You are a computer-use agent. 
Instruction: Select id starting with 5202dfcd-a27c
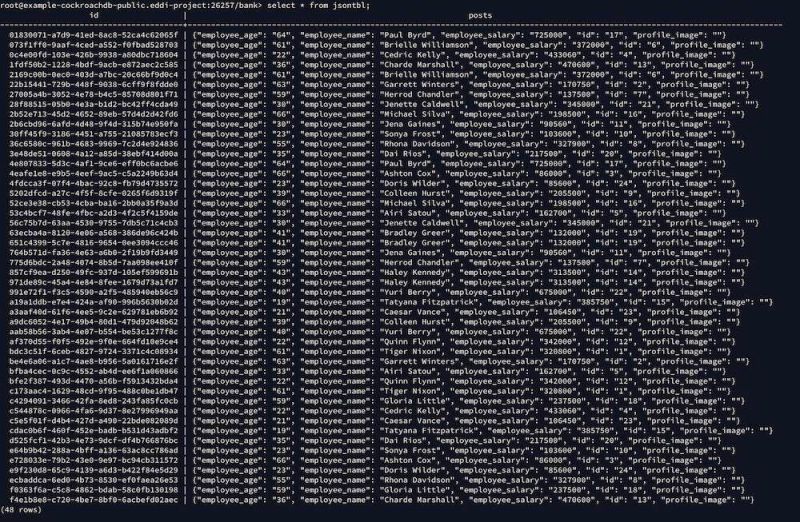tap(93, 193)
